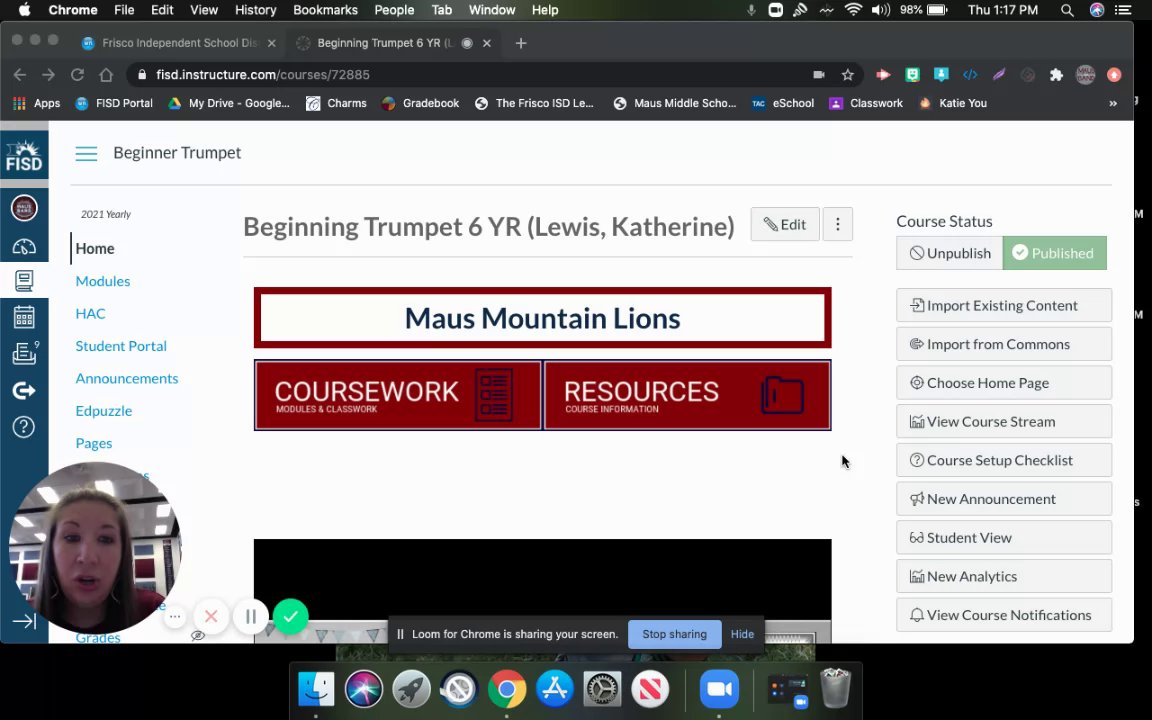
Task: Open the Chrome Window menu
Action: [492, 10]
